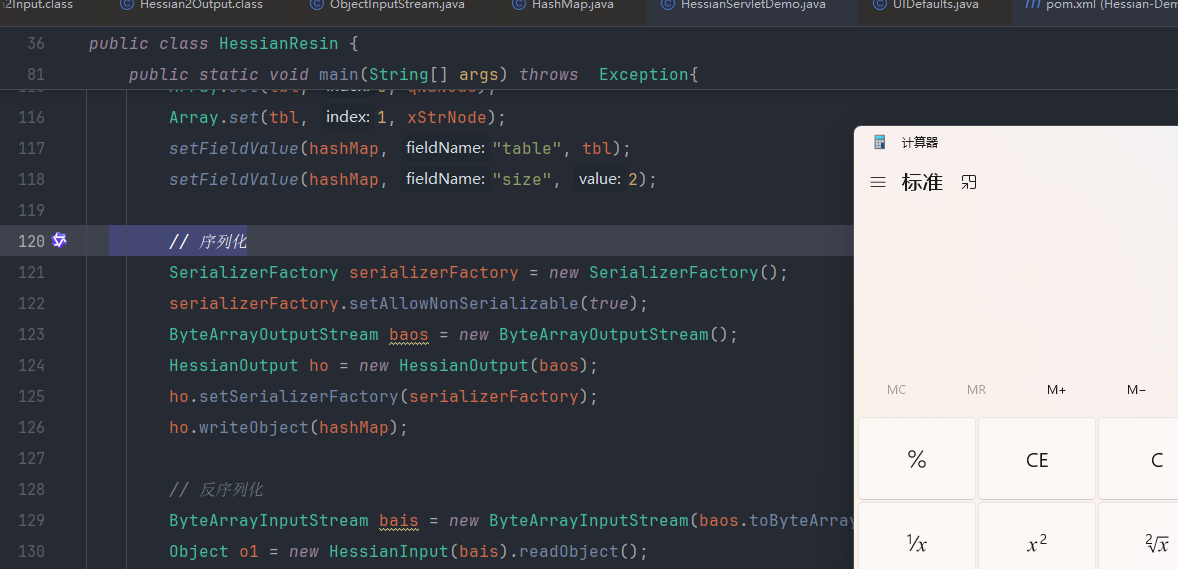
Task: Click xStrNode argument on line 116
Action: coord(447,117)
